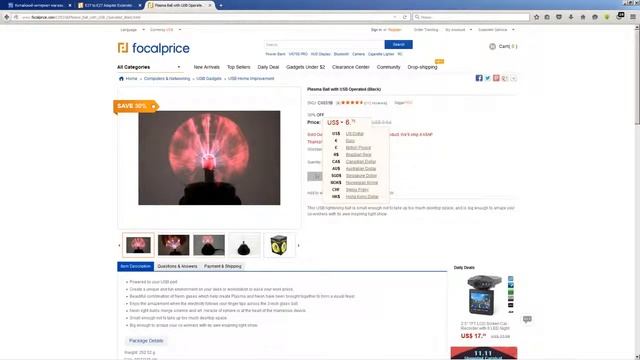
Task: Select British Pound in currency list
Action: pyautogui.click(x=358, y=148)
